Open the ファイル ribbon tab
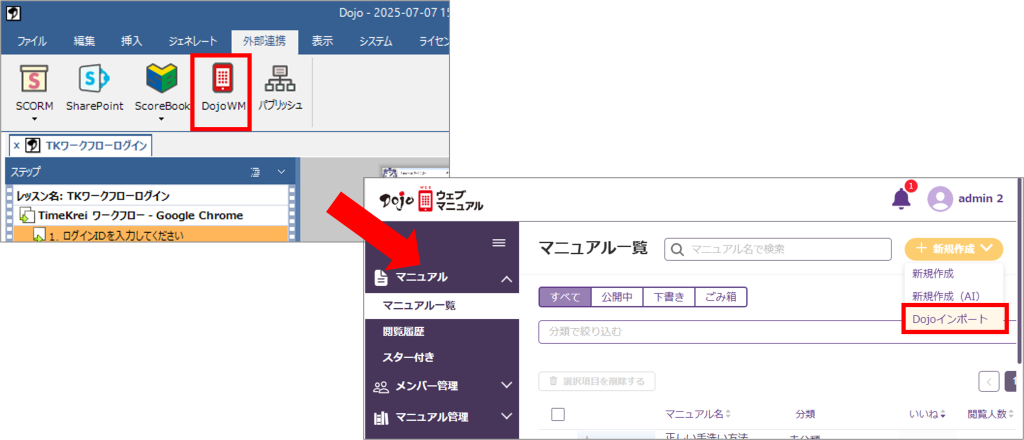 (31, 42)
